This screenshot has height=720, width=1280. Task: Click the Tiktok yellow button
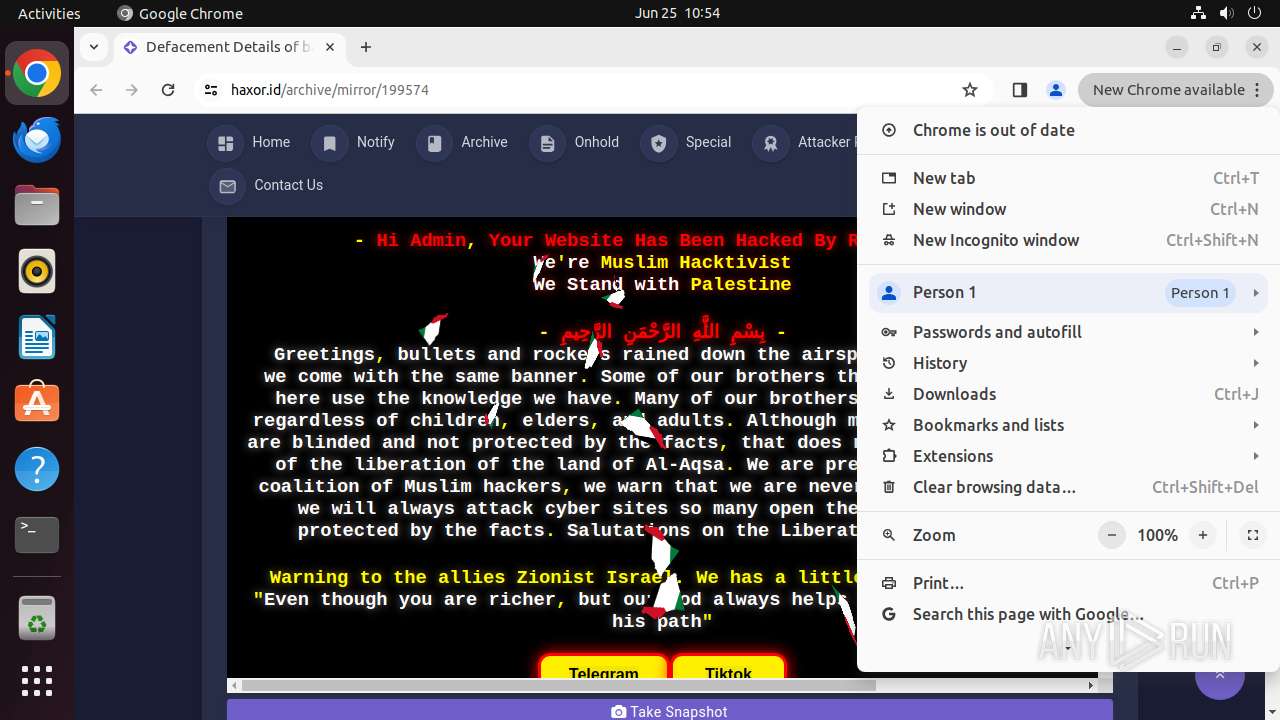pos(728,668)
